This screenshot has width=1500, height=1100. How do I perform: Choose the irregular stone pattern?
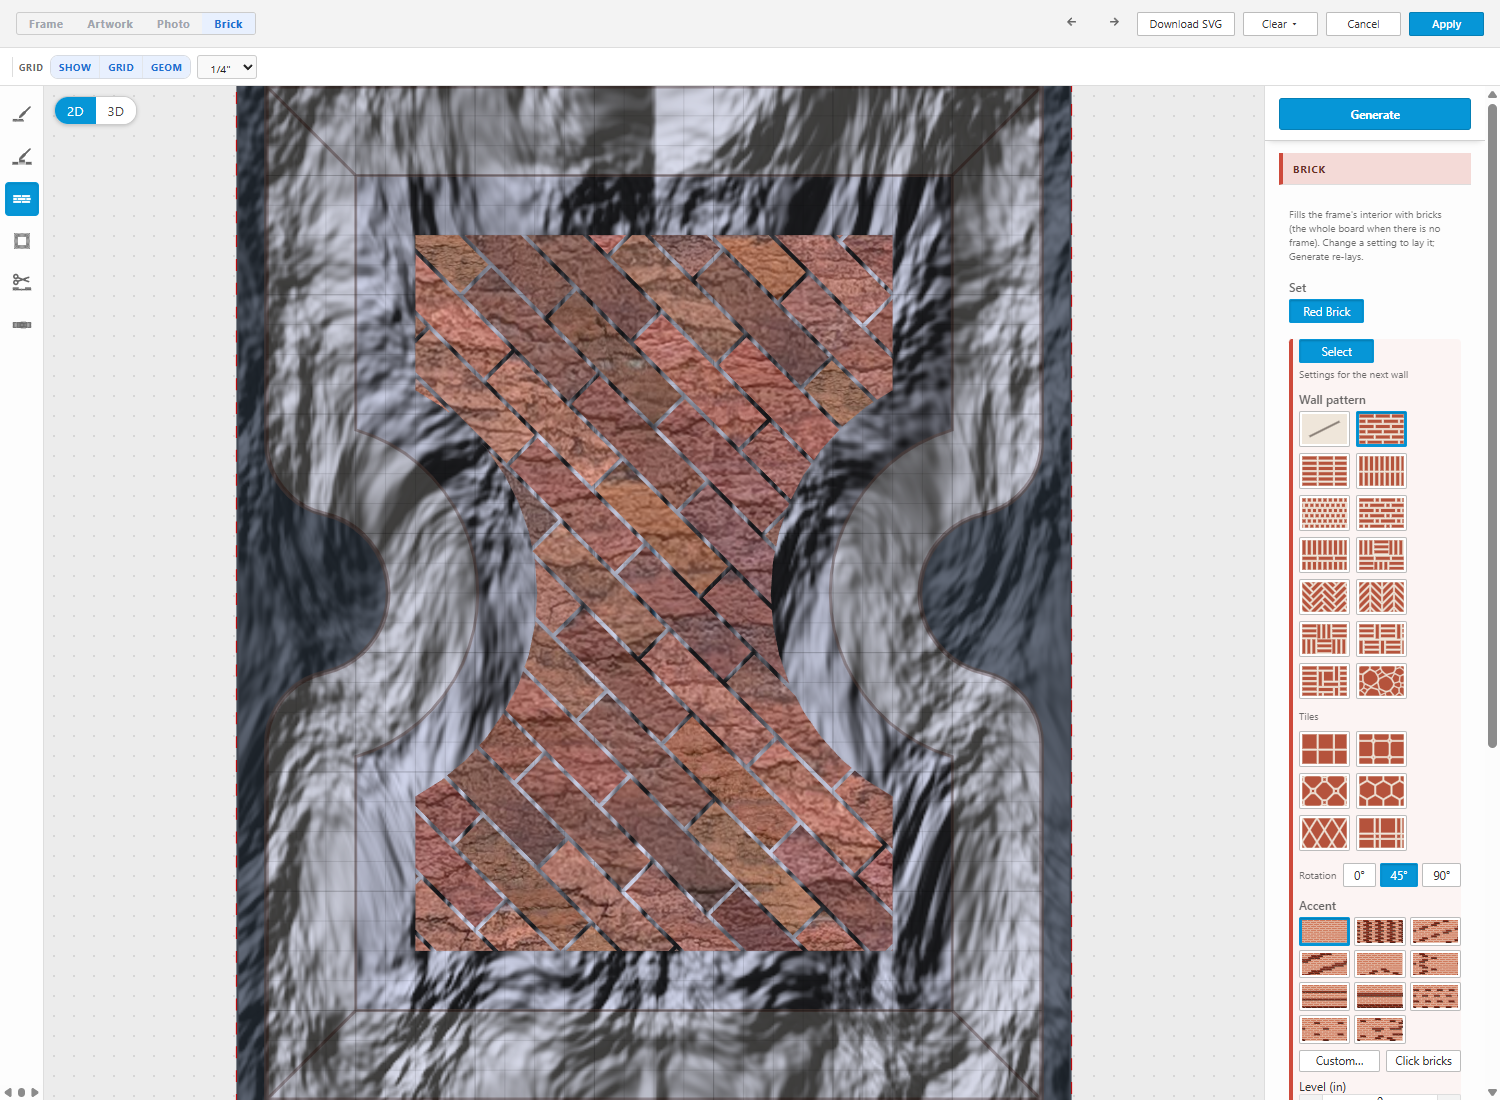coord(1381,681)
